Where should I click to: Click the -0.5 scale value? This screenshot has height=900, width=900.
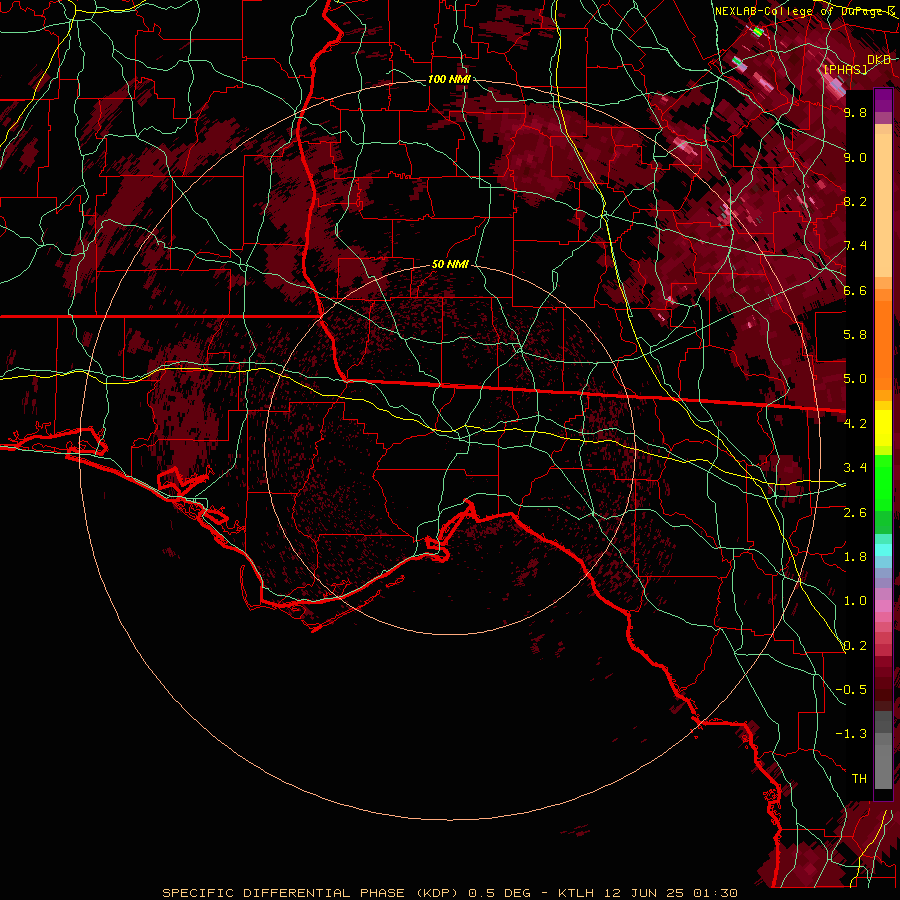tap(851, 690)
